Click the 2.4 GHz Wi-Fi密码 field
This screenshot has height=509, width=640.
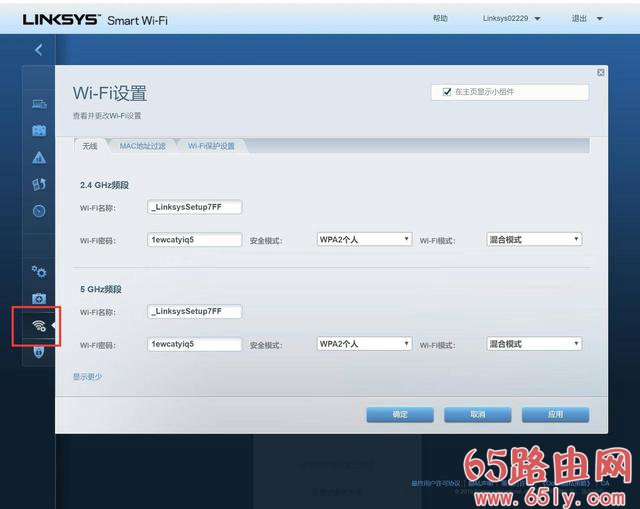pyautogui.click(x=194, y=240)
